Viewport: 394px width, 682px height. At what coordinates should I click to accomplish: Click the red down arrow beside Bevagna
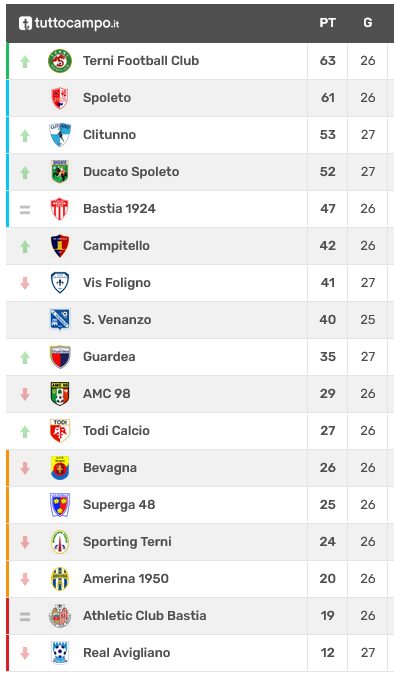(x=25, y=468)
